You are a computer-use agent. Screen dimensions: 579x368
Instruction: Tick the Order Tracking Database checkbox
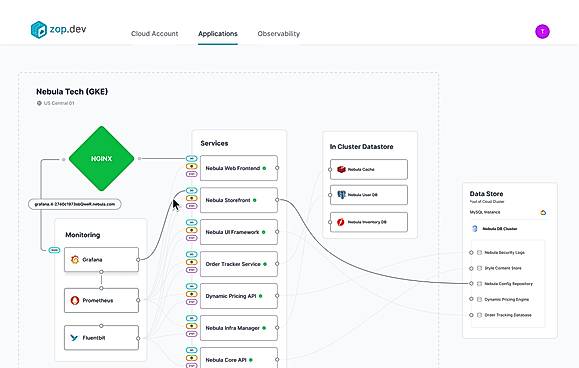click(479, 315)
